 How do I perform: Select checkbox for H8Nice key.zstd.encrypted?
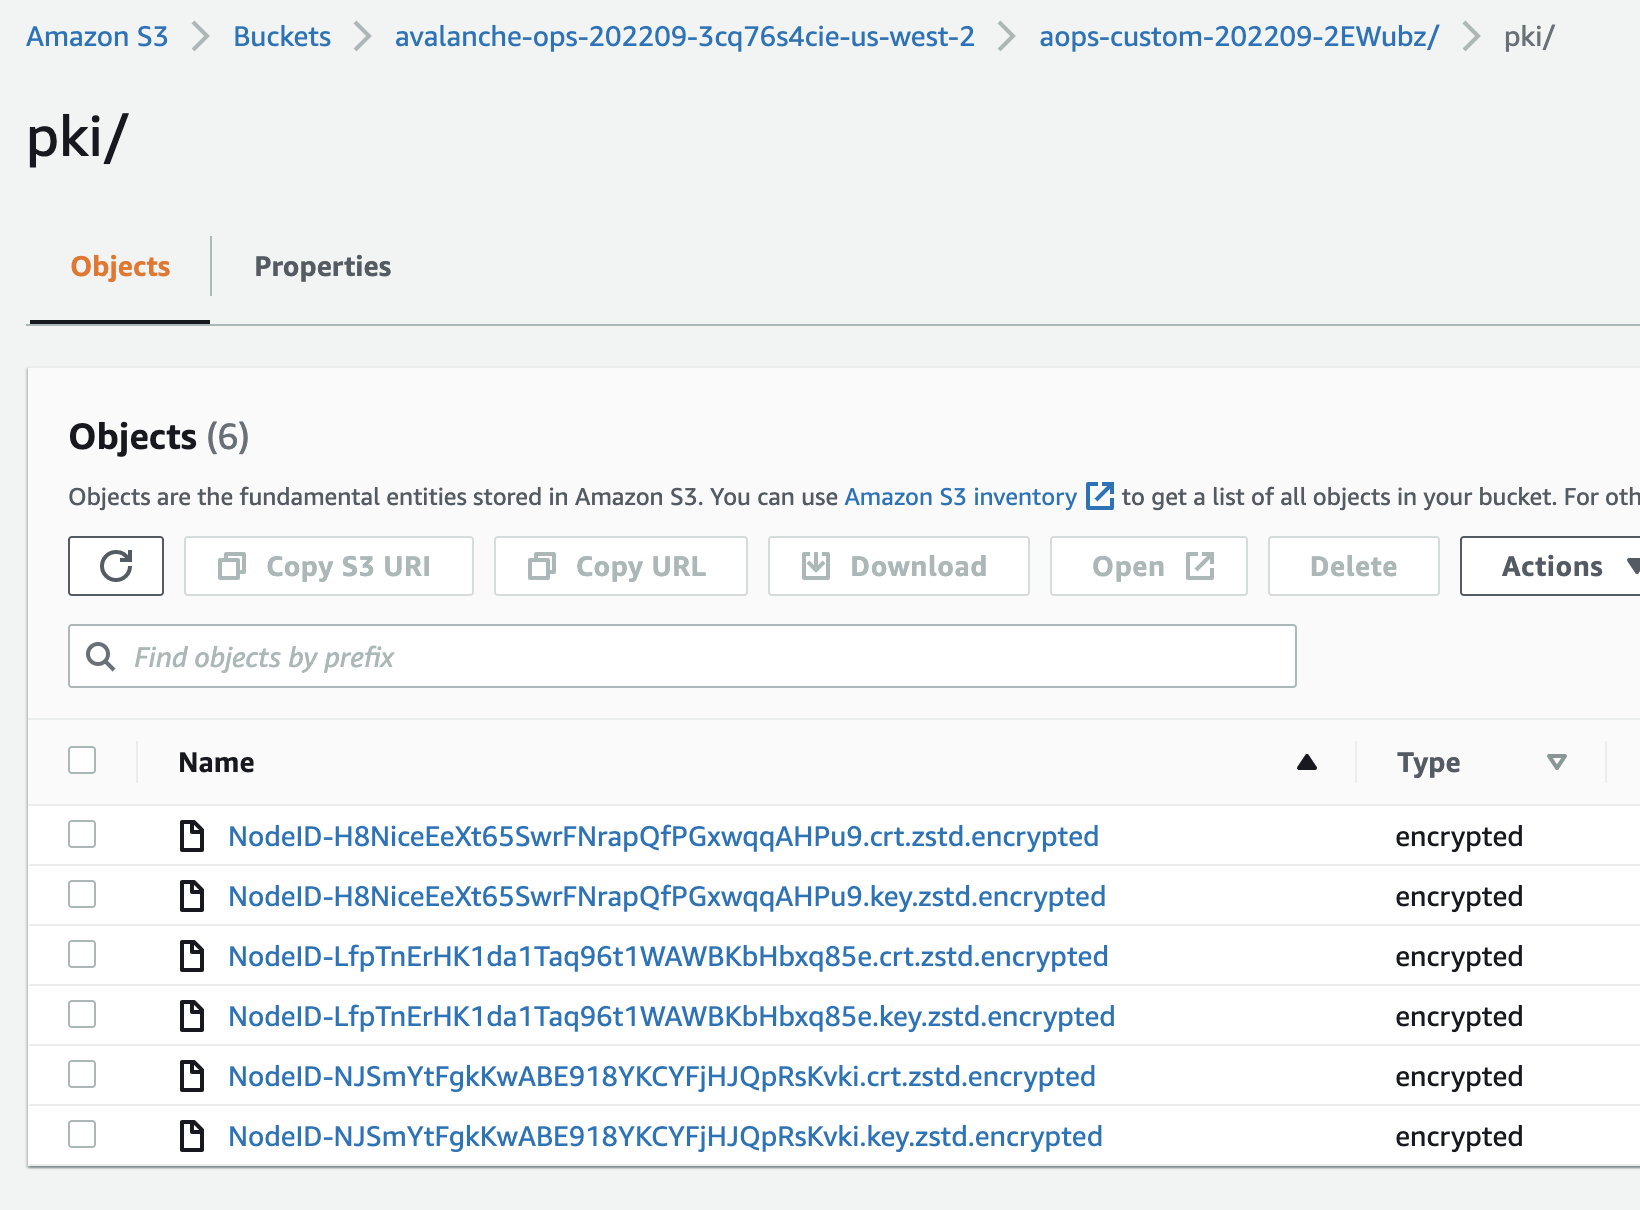[82, 894]
